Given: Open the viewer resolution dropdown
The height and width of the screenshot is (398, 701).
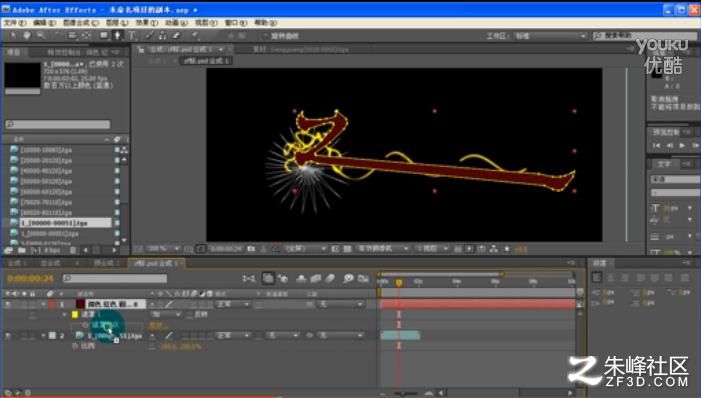Looking at the screenshot, I should 306,249.
